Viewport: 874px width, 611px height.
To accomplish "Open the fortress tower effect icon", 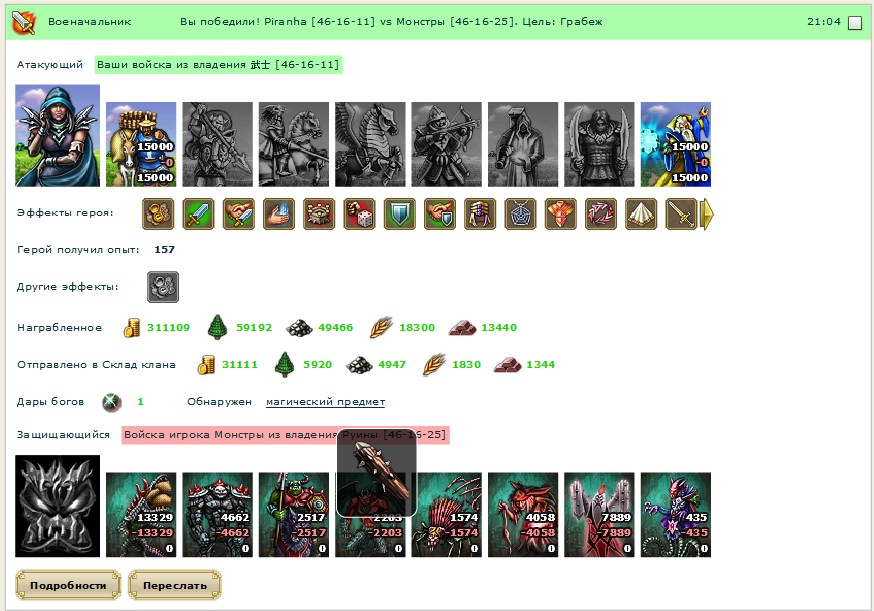I will (319, 214).
